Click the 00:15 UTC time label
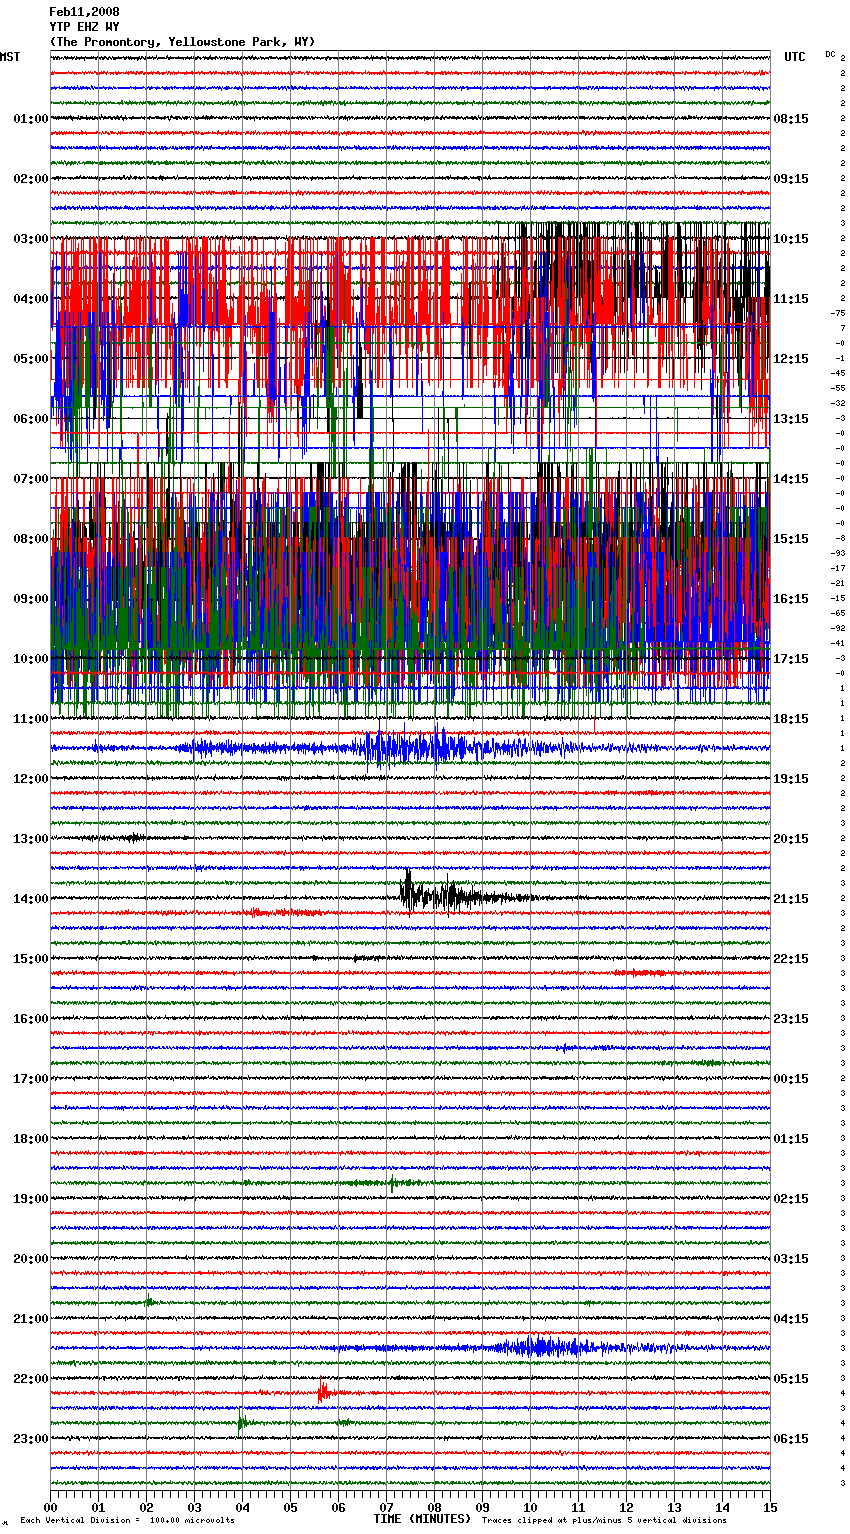 click(x=791, y=1079)
